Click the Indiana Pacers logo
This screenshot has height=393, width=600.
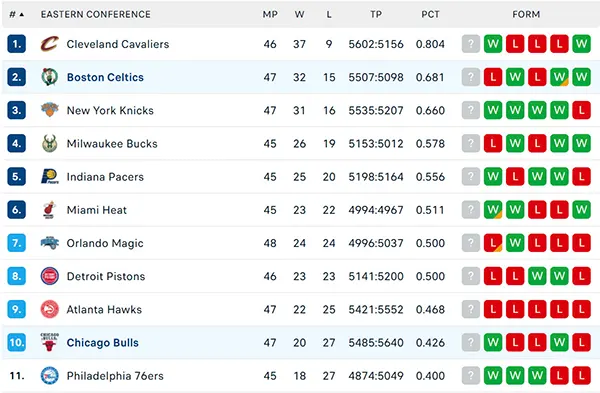pos(50,176)
